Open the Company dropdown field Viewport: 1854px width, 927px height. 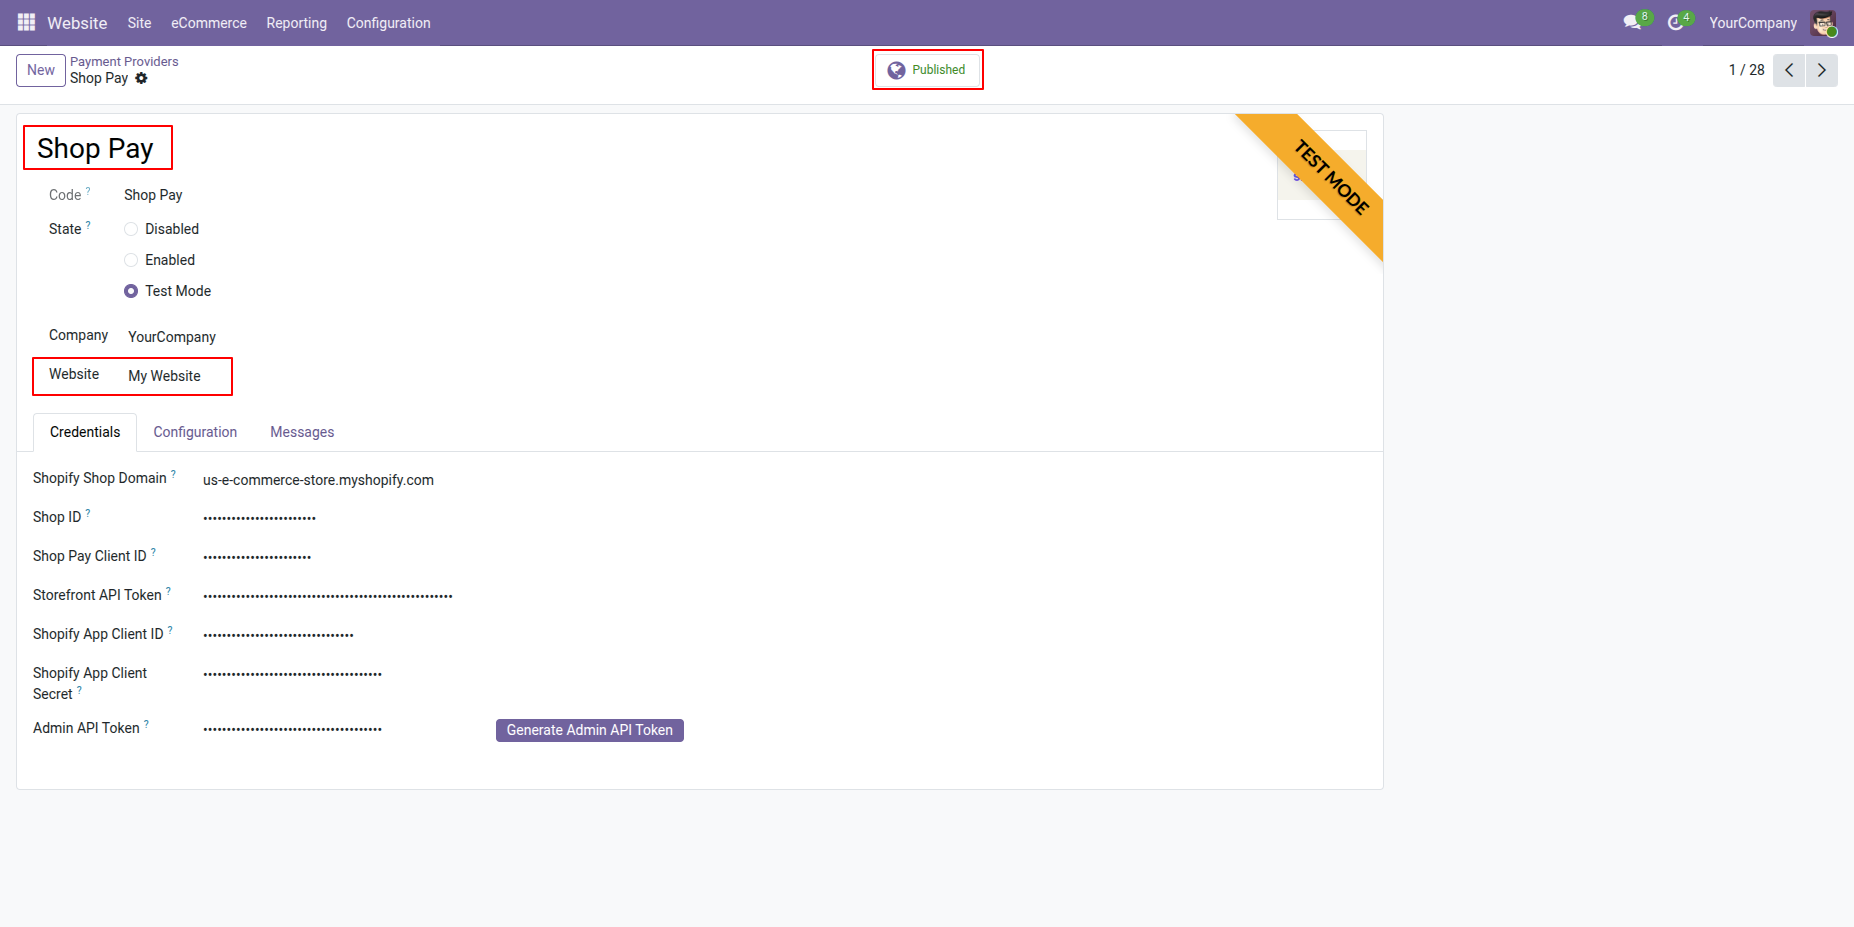[x=172, y=337]
